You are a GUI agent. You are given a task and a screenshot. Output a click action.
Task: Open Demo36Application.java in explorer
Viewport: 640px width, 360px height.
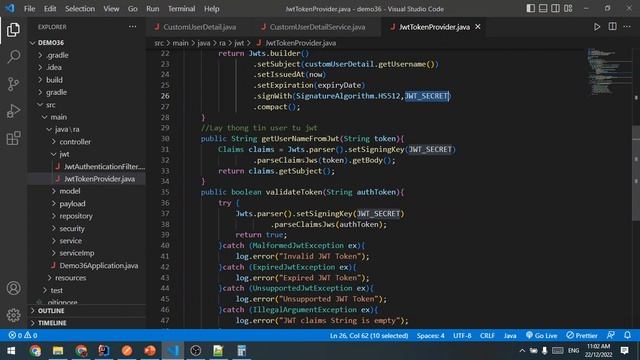tap(98, 265)
